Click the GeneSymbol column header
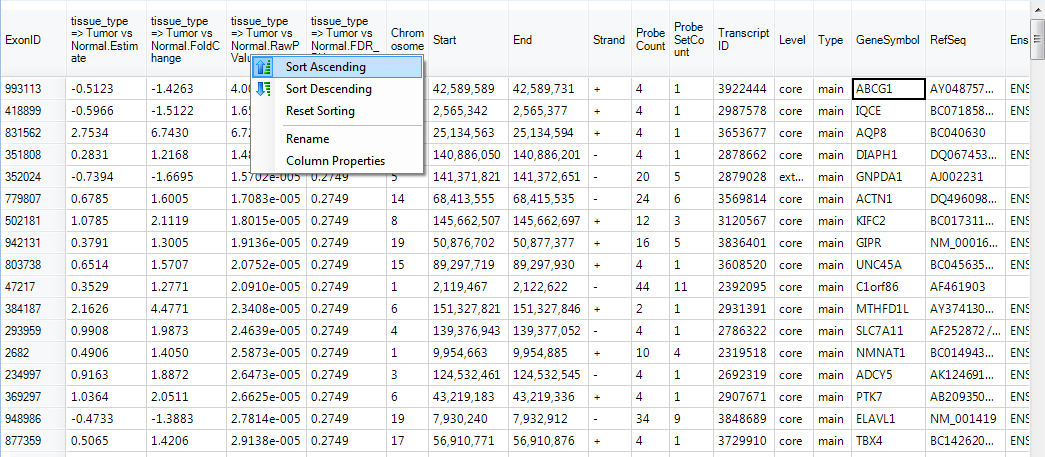This screenshot has height=457, width=1045. (888, 40)
